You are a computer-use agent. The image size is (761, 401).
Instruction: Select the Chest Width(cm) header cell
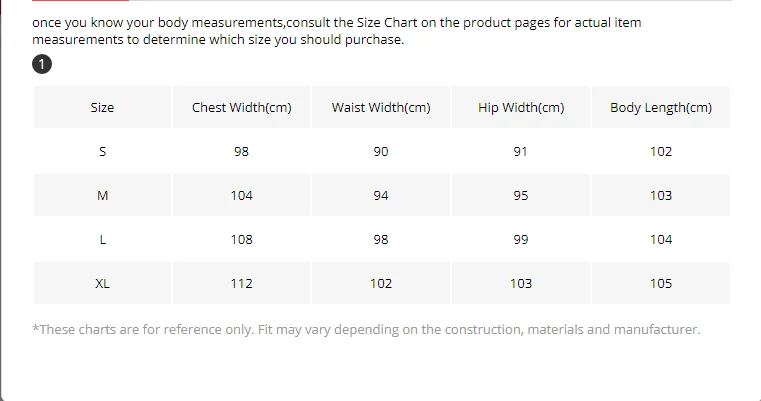pyautogui.click(x=241, y=107)
